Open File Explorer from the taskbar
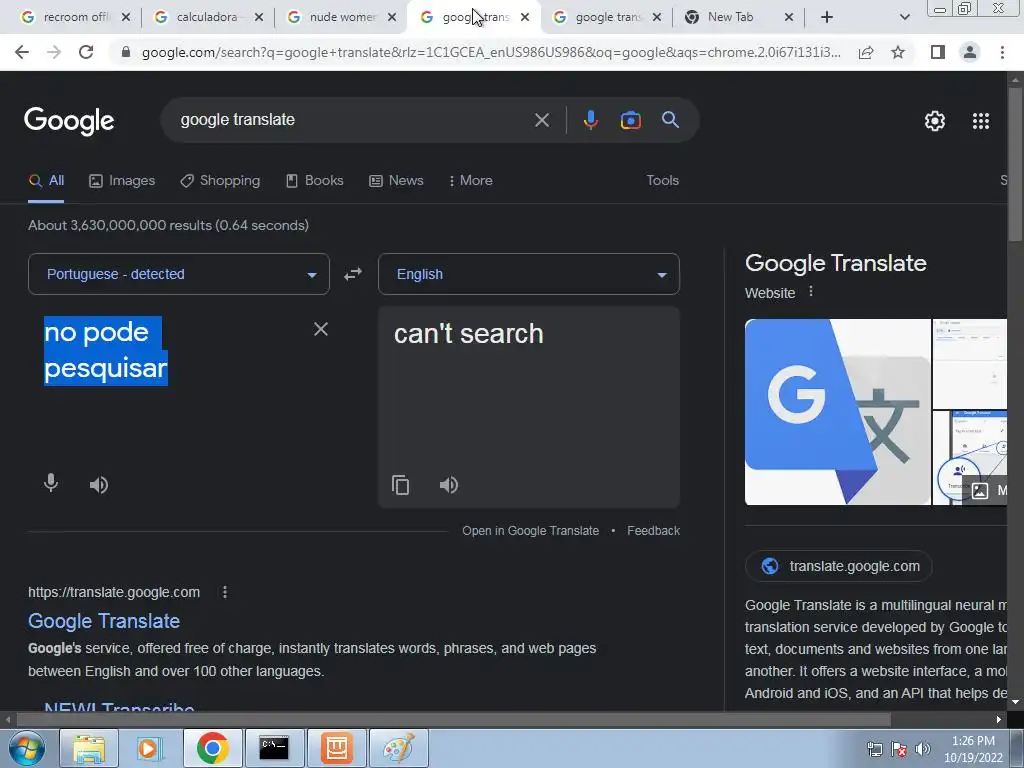The width and height of the screenshot is (1024, 768). tap(89, 748)
